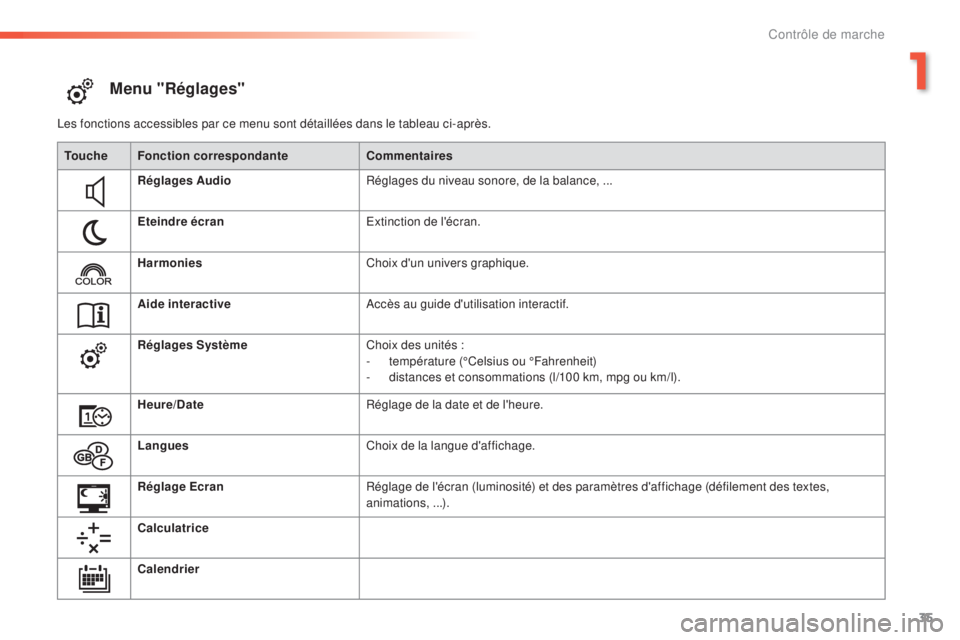This screenshot has height=640, width=960.
Task: Click the "Menu "Réglages"" heading
Action: coord(177,89)
